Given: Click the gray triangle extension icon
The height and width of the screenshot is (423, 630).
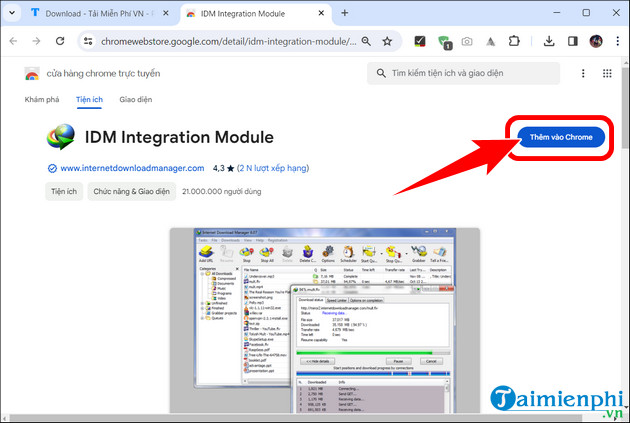Looking at the screenshot, I should pyautogui.click(x=490, y=41).
